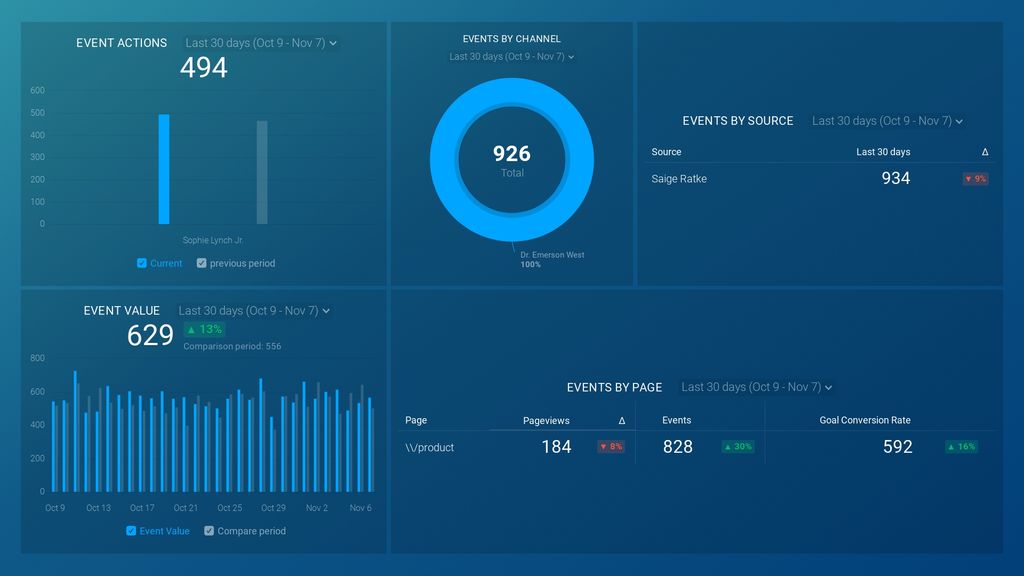This screenshot has width=1024, height=576.
Task: Toggle the Compare period checkbox
Action: (x=209, y=531)
